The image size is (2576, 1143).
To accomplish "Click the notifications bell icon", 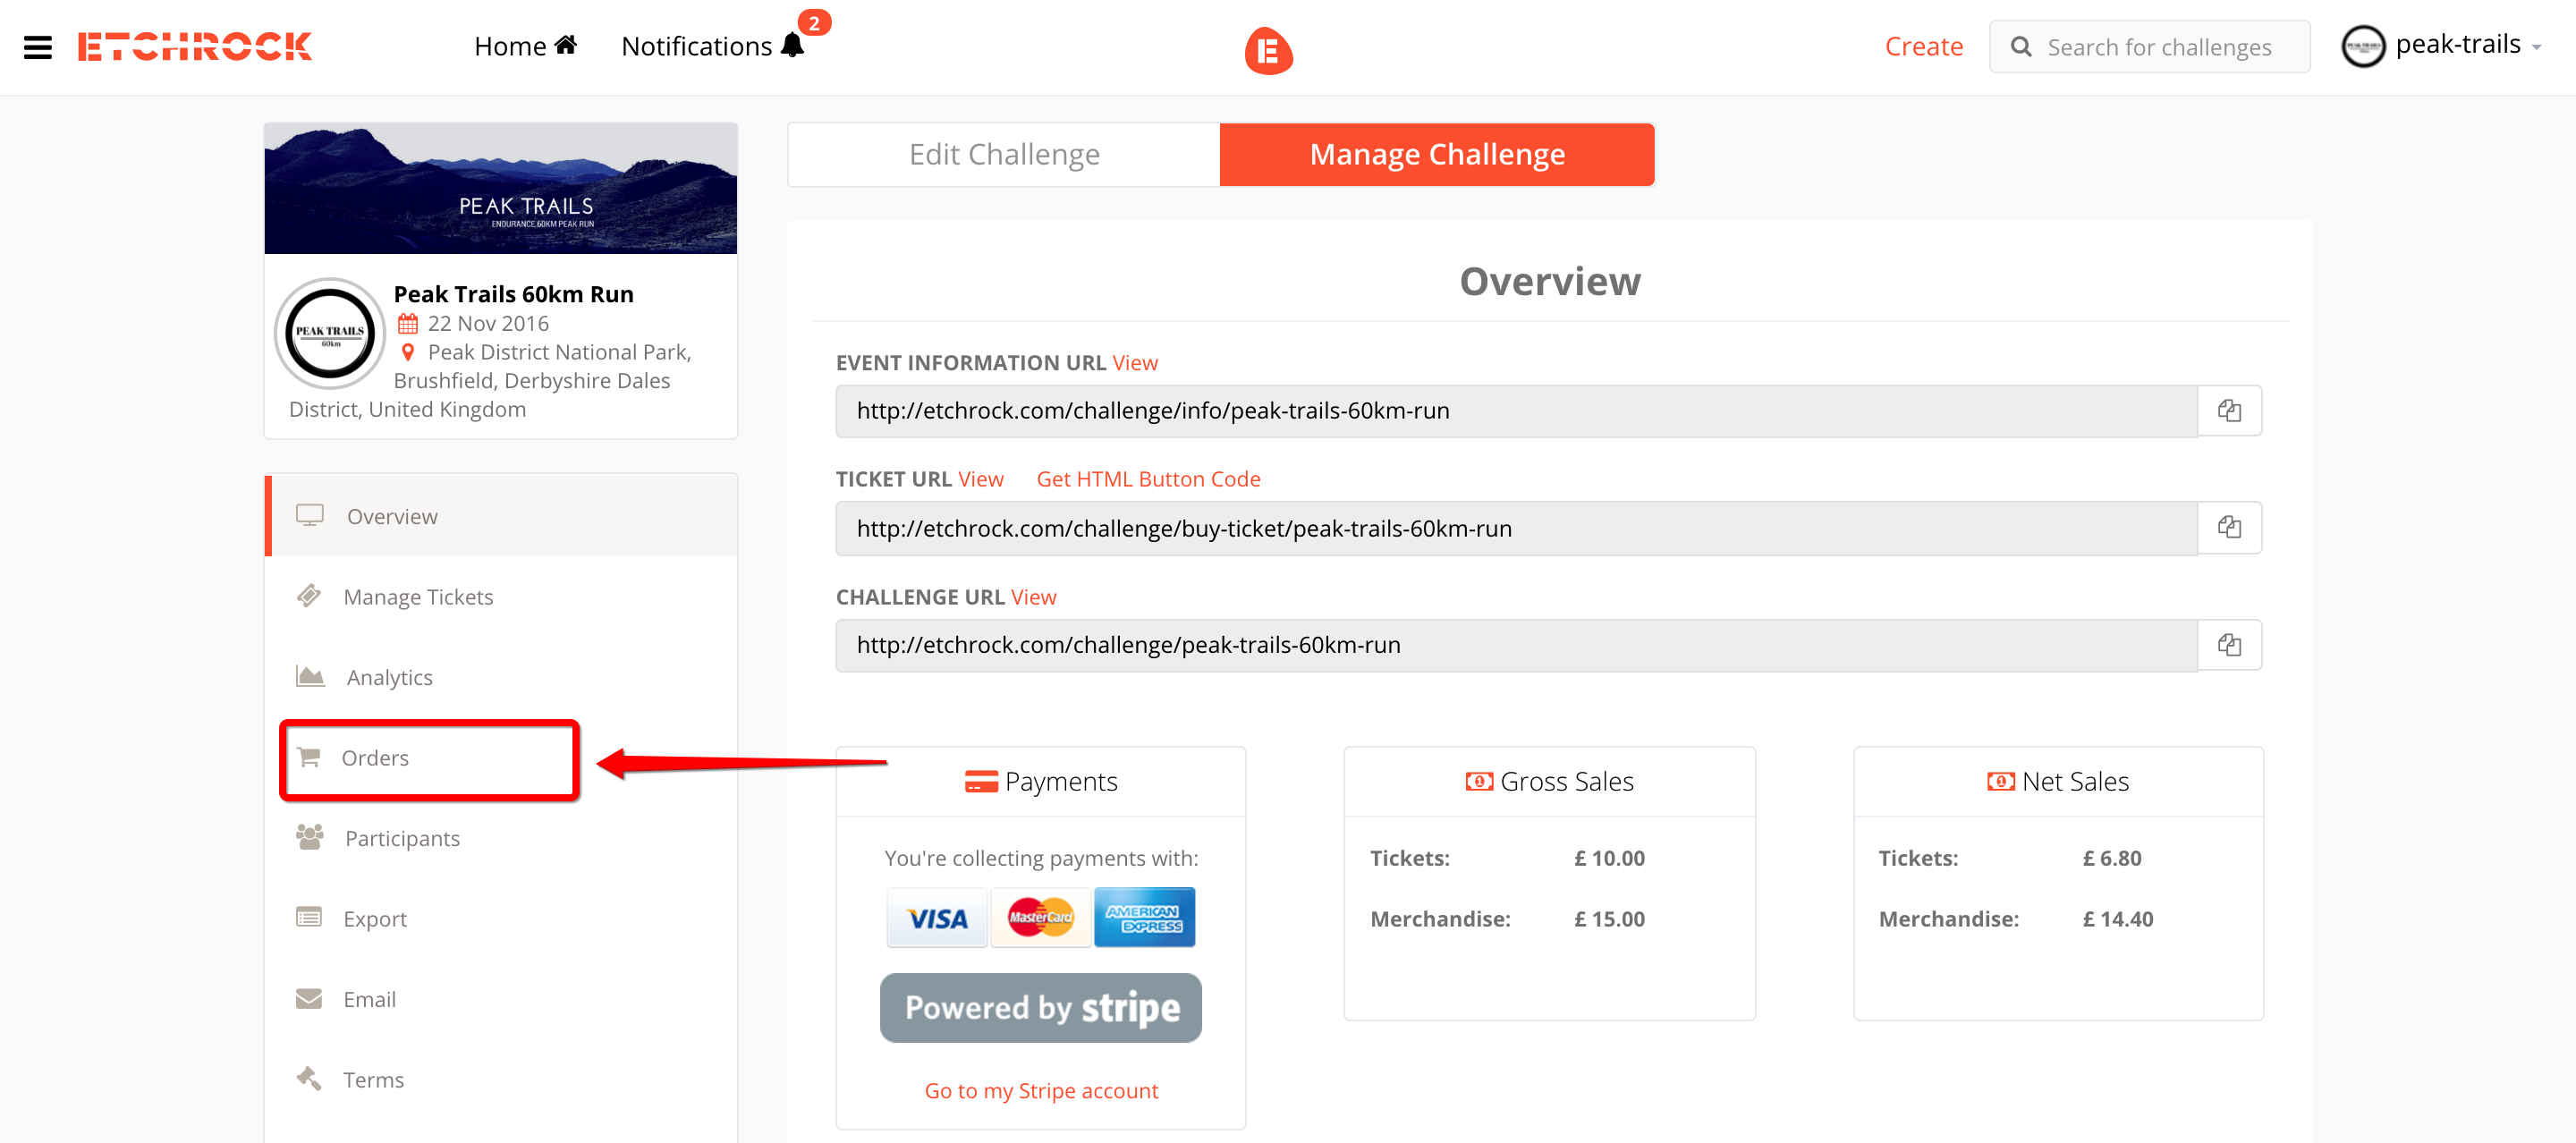I will click(x=792, y=46).
